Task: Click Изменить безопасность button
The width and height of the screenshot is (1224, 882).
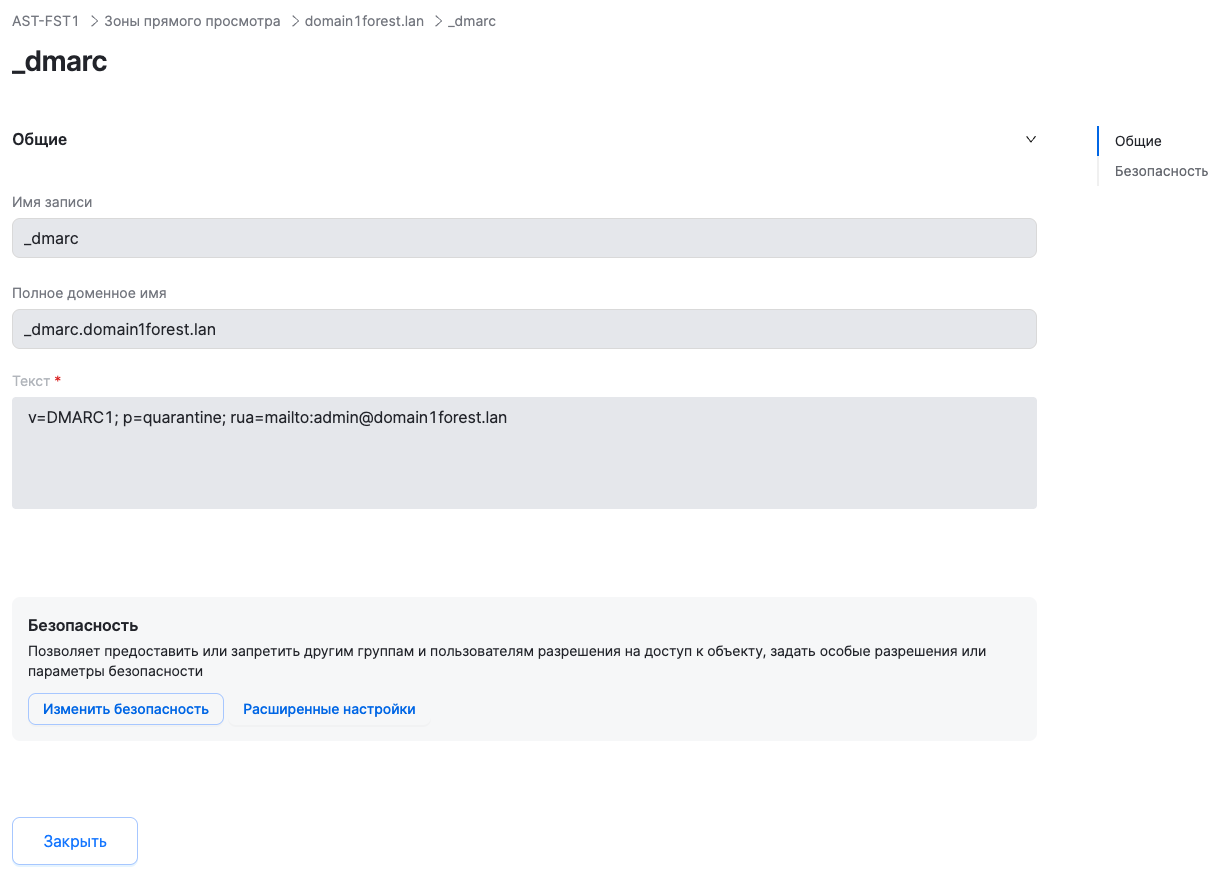Action: click(126, 709)
